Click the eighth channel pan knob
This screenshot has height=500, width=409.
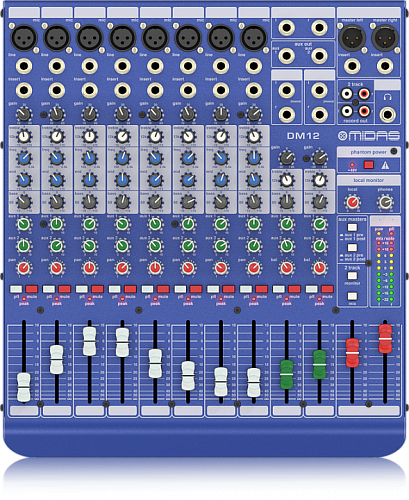coord(254,268)
